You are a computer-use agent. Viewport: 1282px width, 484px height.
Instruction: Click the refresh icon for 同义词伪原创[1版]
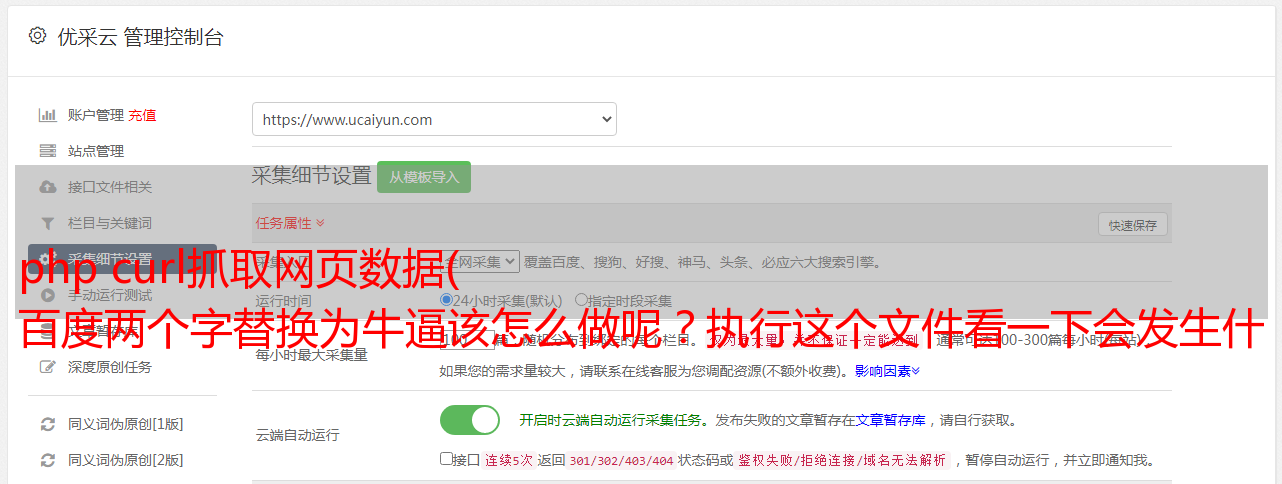point(47,424)
